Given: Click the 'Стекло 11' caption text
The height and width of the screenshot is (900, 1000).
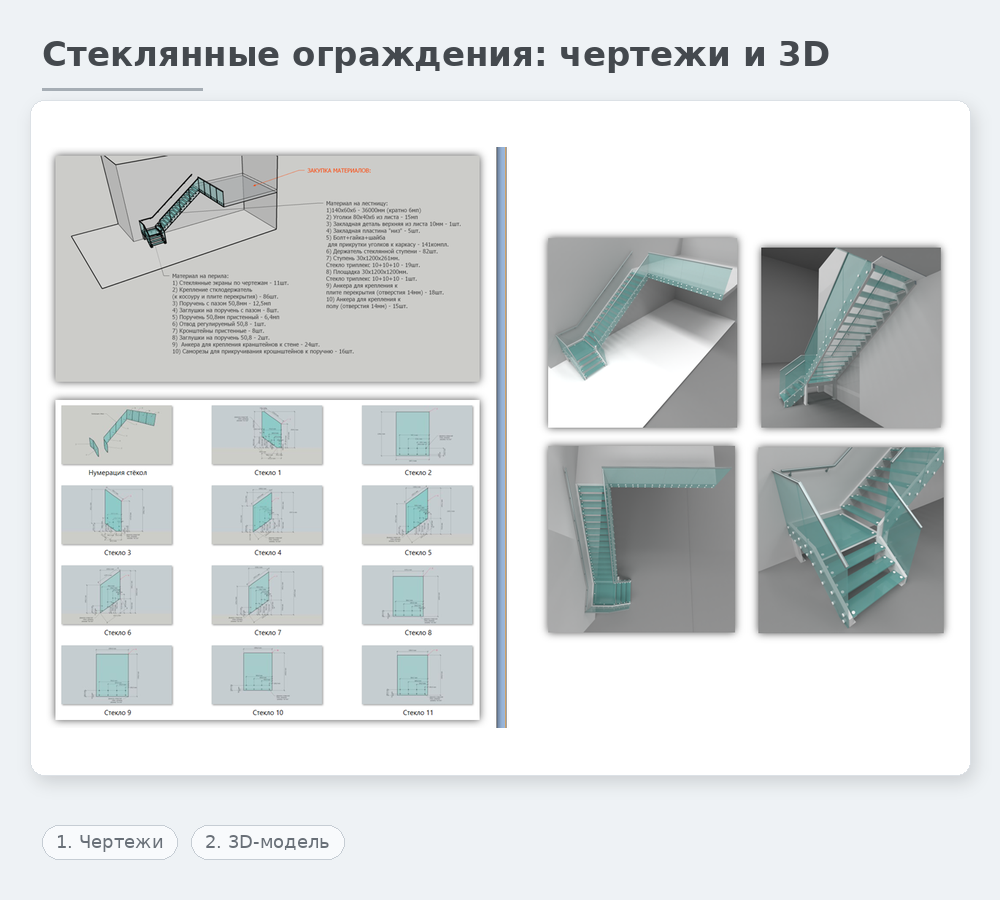Looking at the screenshot, I should click(418, 712).
